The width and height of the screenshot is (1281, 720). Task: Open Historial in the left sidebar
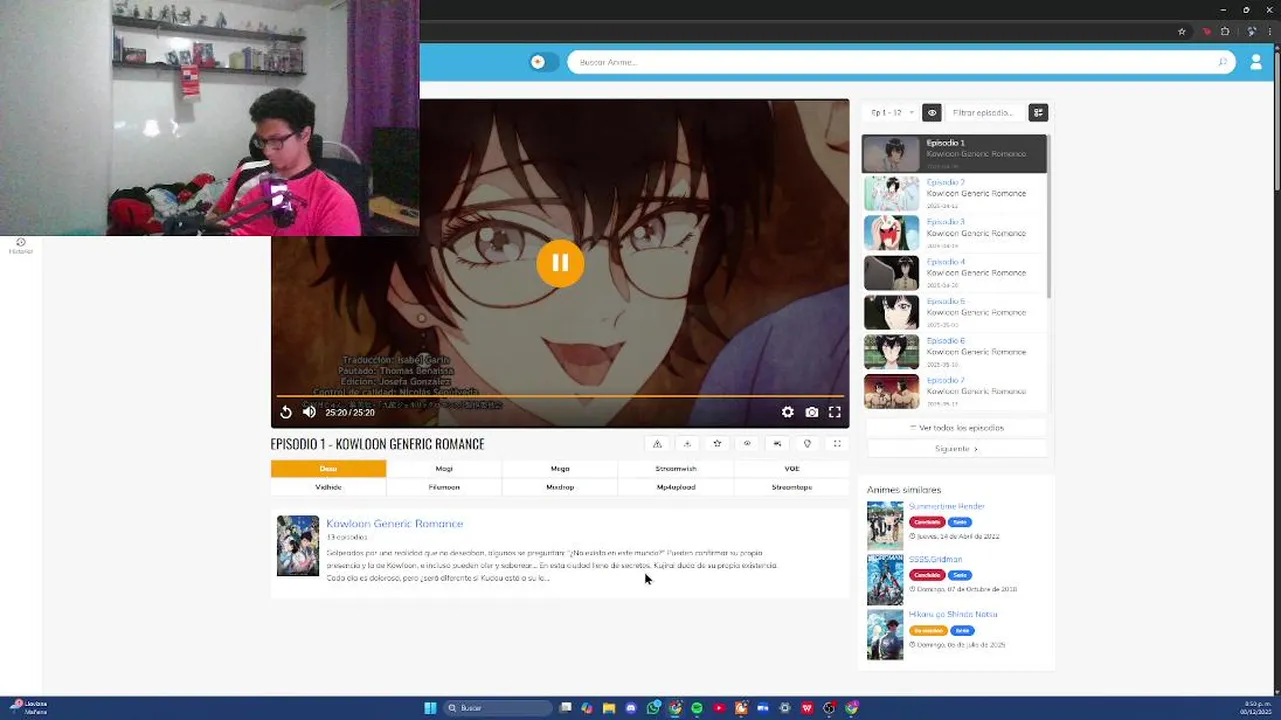click(x=21, y=246)
